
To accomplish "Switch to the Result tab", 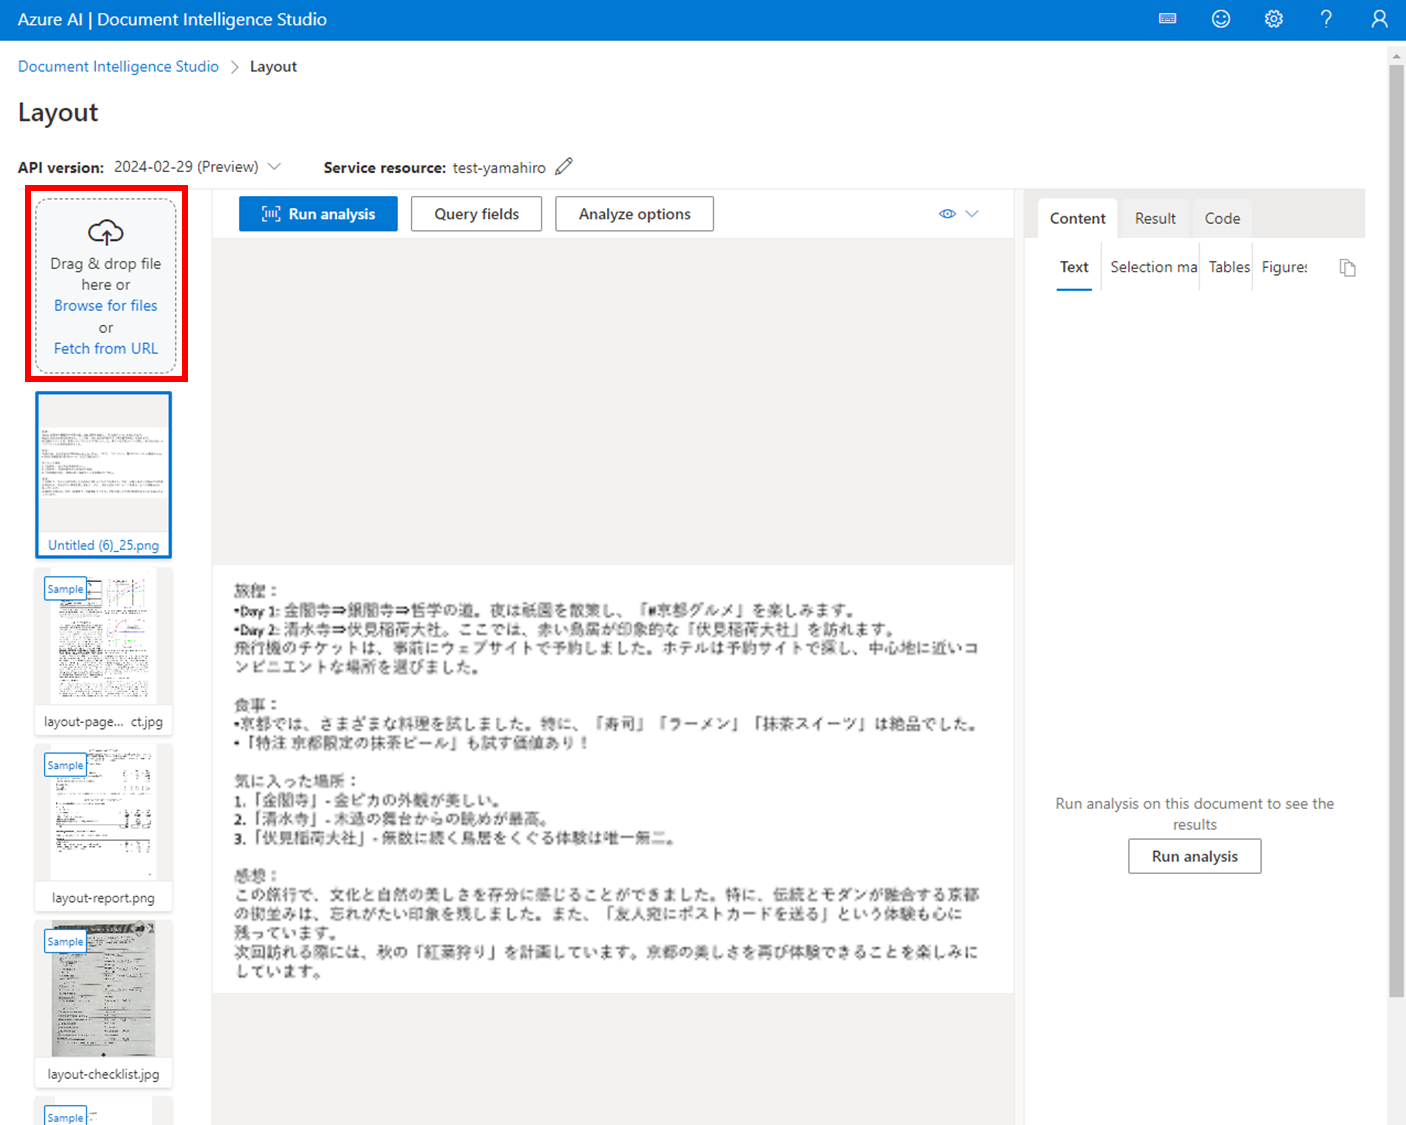I will tap(1155, 218).
